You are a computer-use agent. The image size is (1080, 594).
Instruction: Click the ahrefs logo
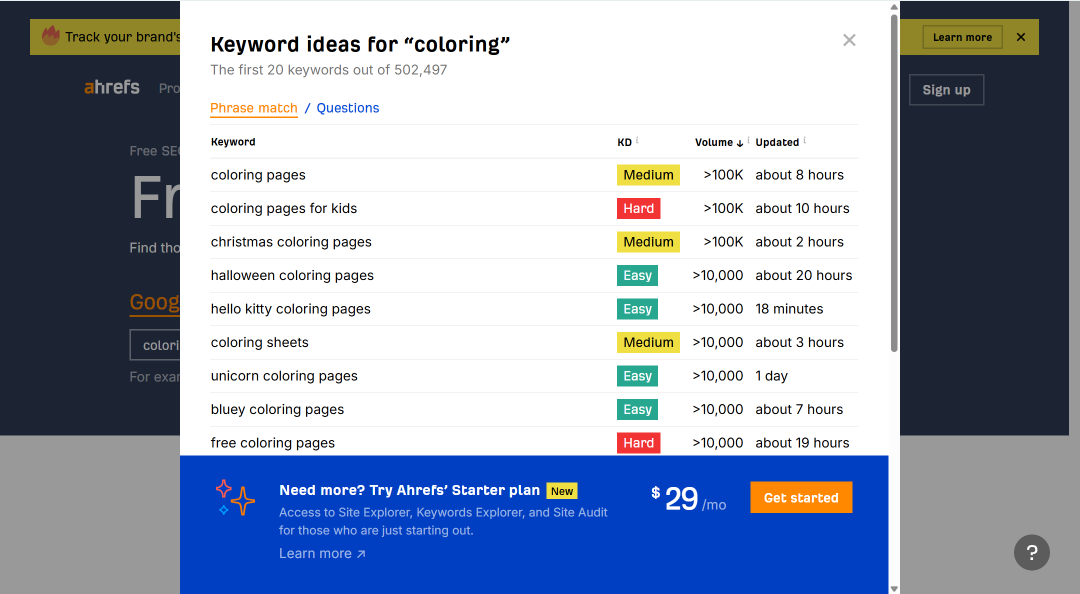pyautogui.click(x=112, y=88)
